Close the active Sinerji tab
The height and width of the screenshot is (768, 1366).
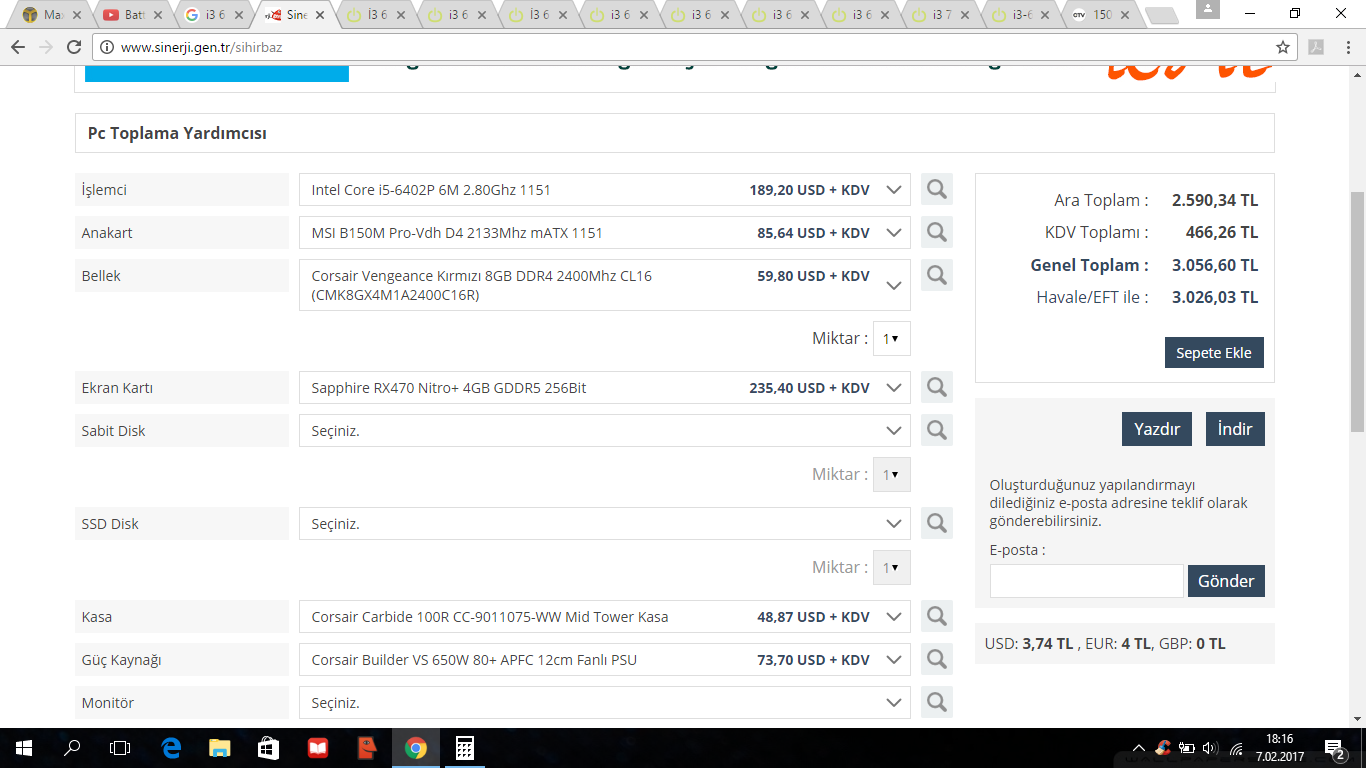pyautogui.click(x=319, y=15)
